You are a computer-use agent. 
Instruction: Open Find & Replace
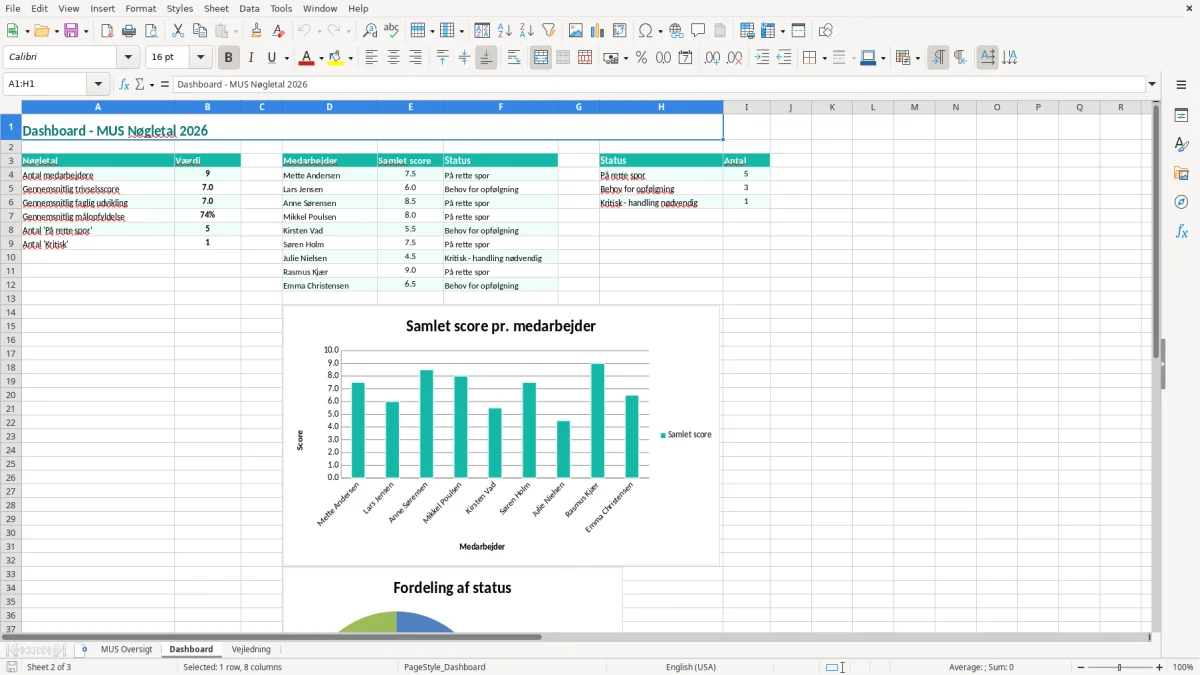tap(370, 31)
